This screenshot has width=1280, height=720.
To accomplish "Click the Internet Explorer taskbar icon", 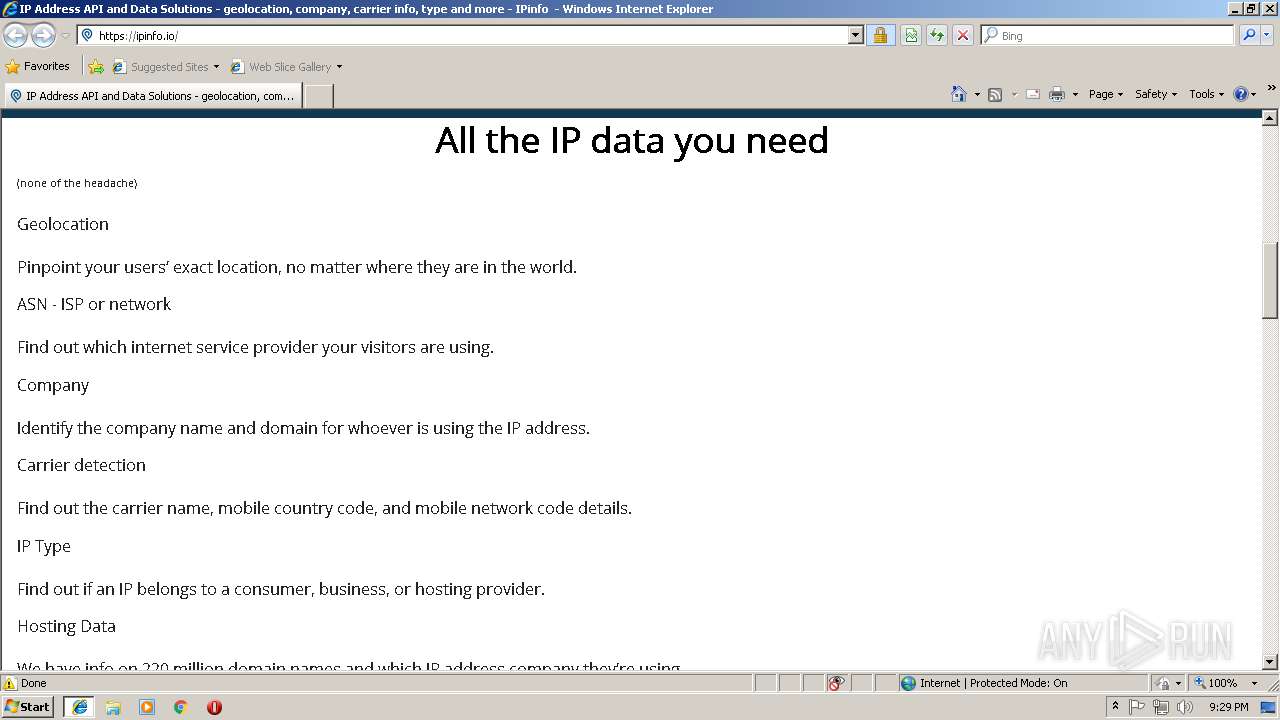I will [79, 707].
